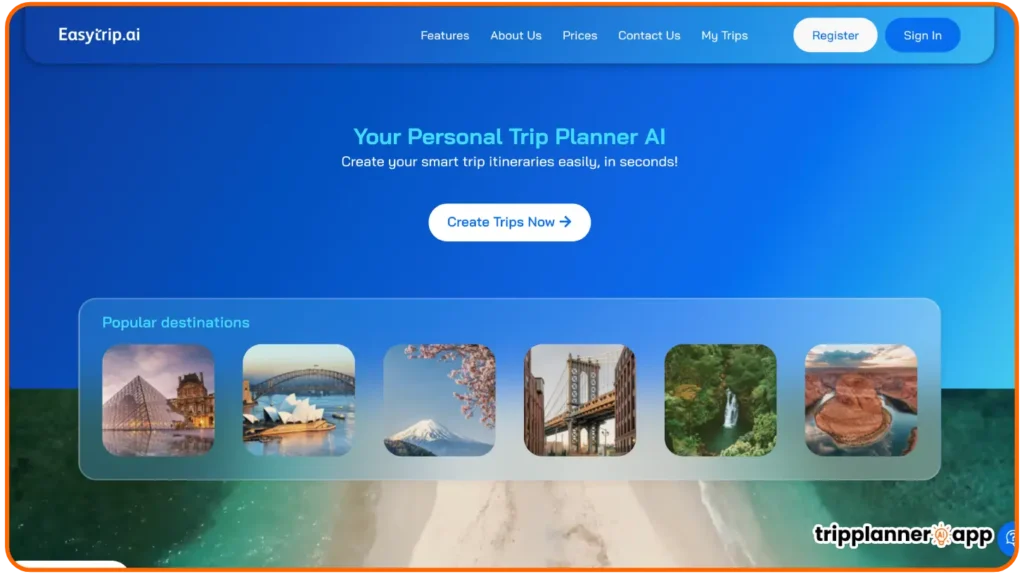Go to the About Us page
The height and width of the screenshot is (574, 1024).
[x=516, y=36]
